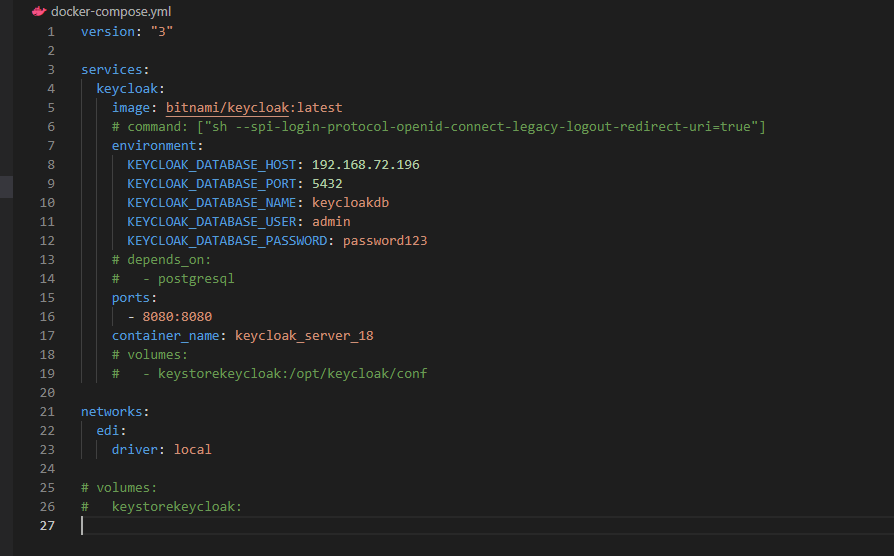
Task: Click the 'ports' key
Action: pyautogui.click(x=131, y=298)
